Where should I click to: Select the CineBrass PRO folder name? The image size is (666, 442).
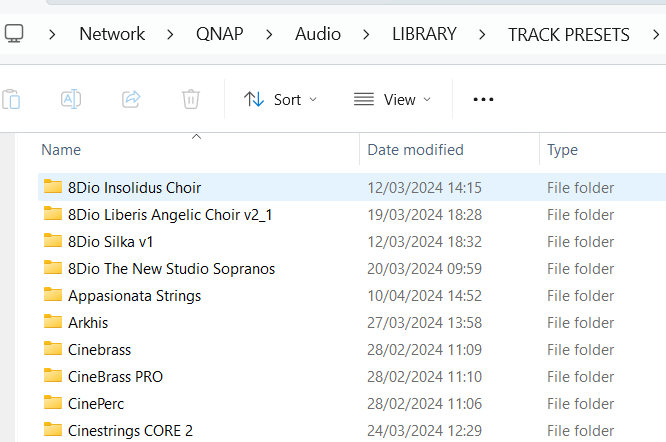115,377
